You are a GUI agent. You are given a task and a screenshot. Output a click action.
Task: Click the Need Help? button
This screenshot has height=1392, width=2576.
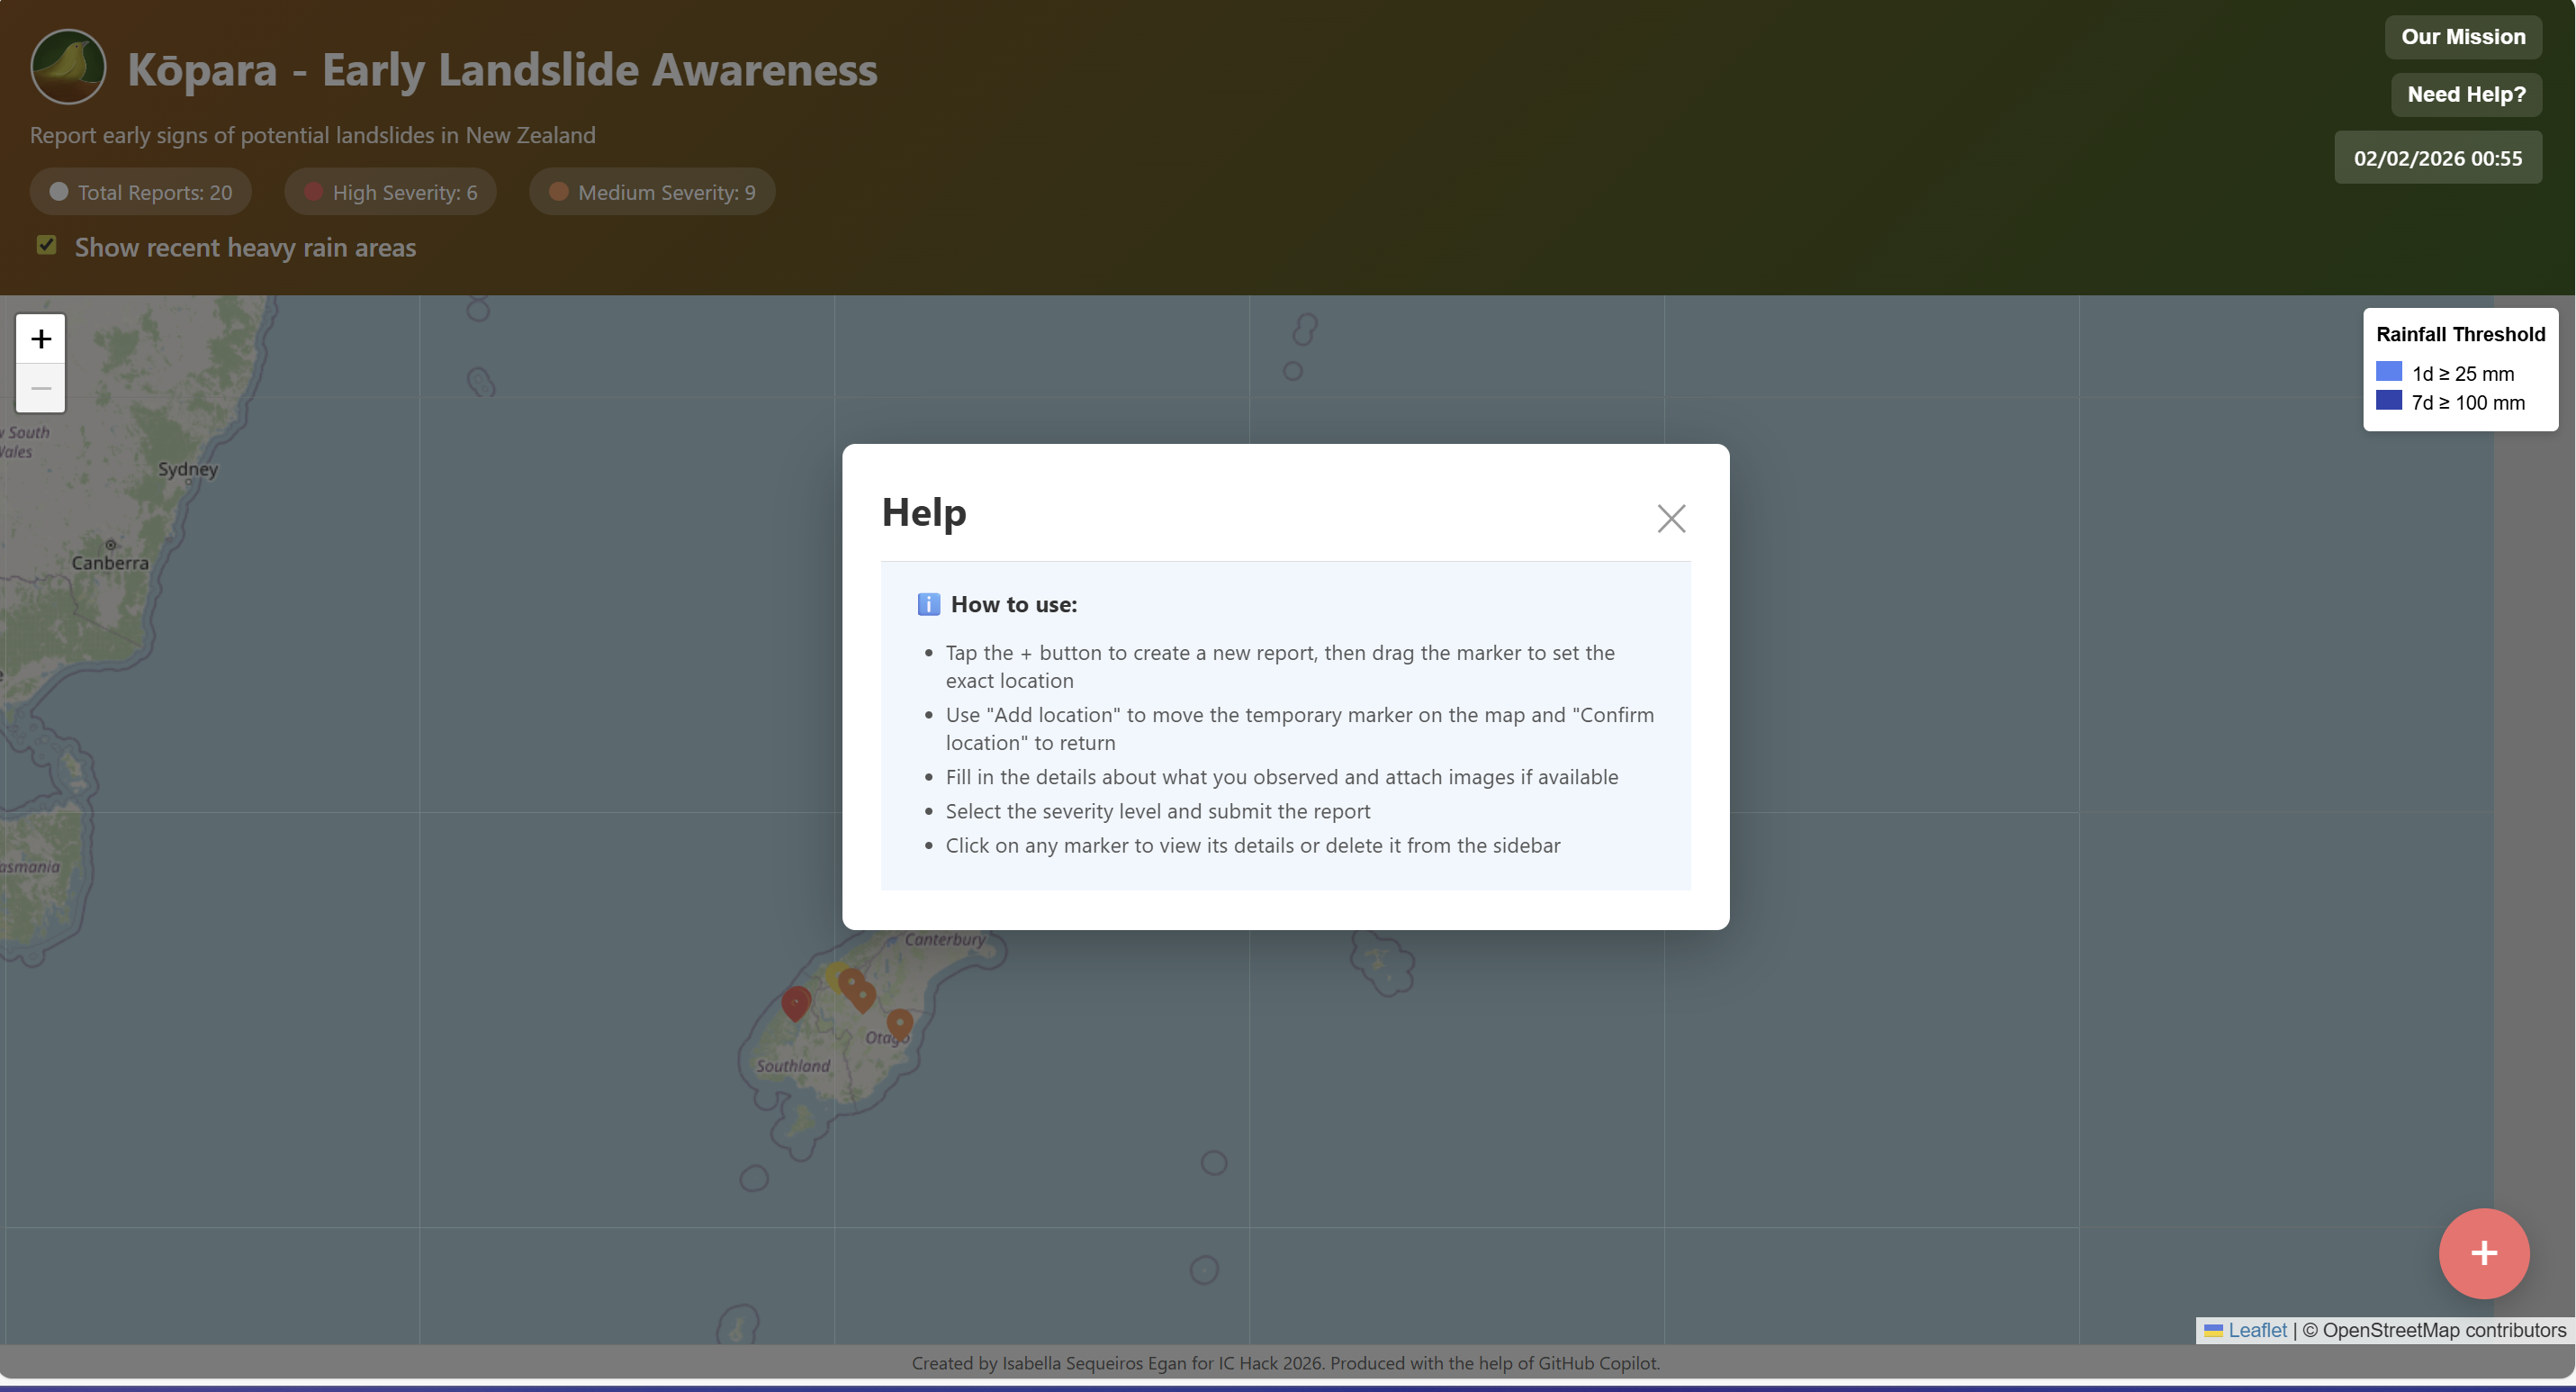tap(2465, 94)
